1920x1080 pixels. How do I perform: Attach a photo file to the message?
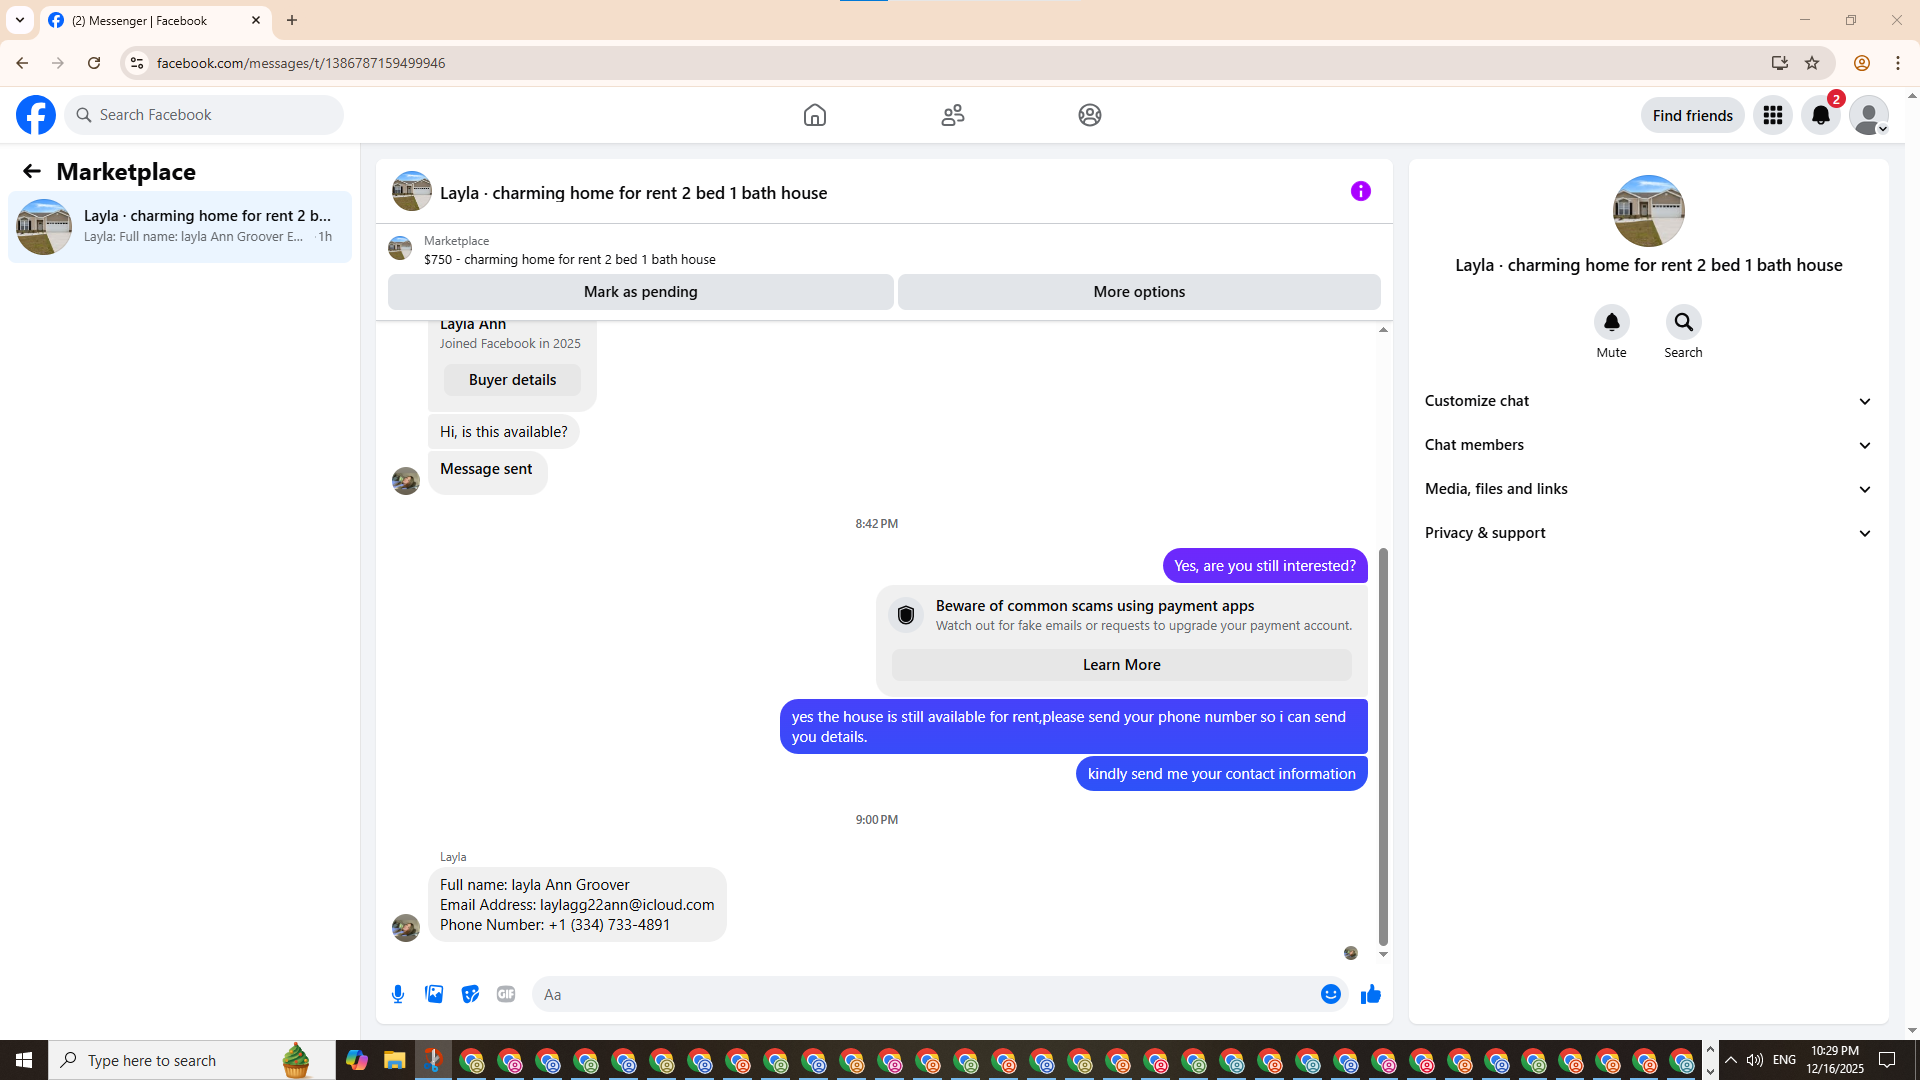(x=434, y=994)
